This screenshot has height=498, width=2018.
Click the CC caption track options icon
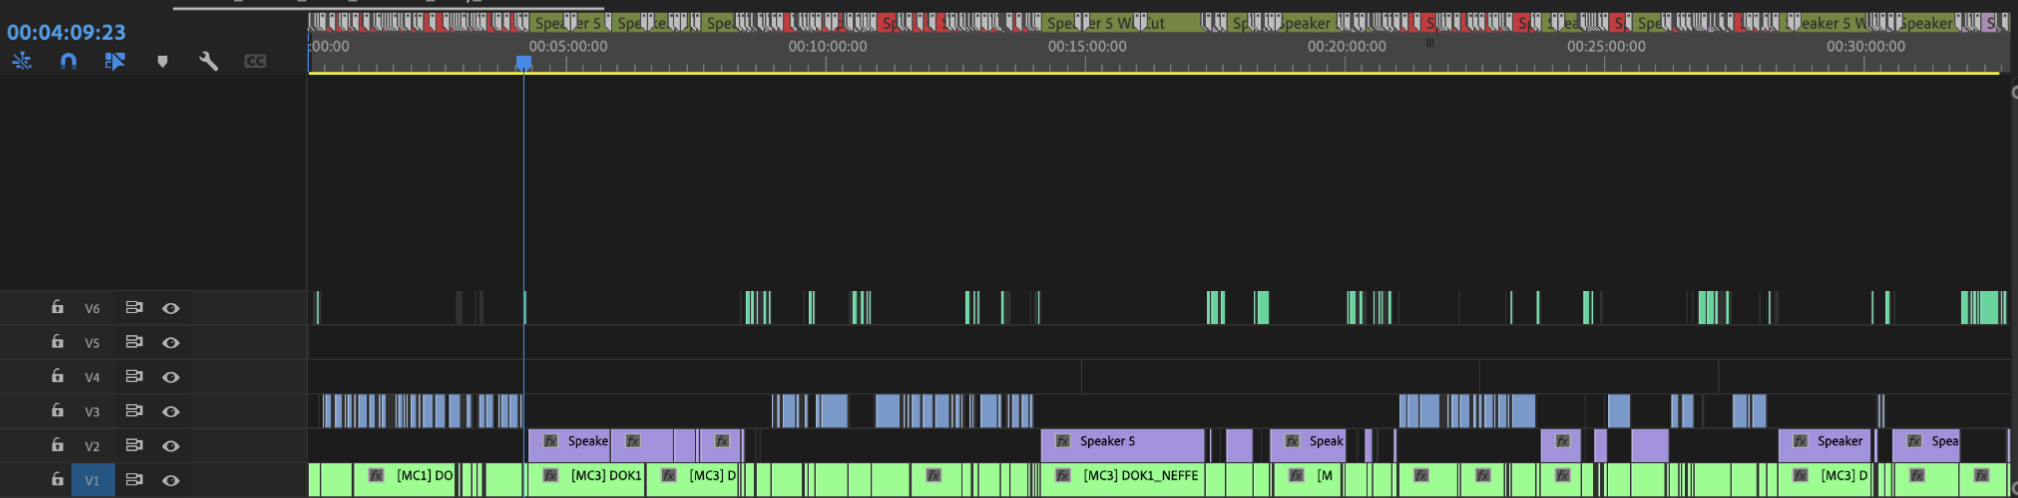[x=255, y=61]
